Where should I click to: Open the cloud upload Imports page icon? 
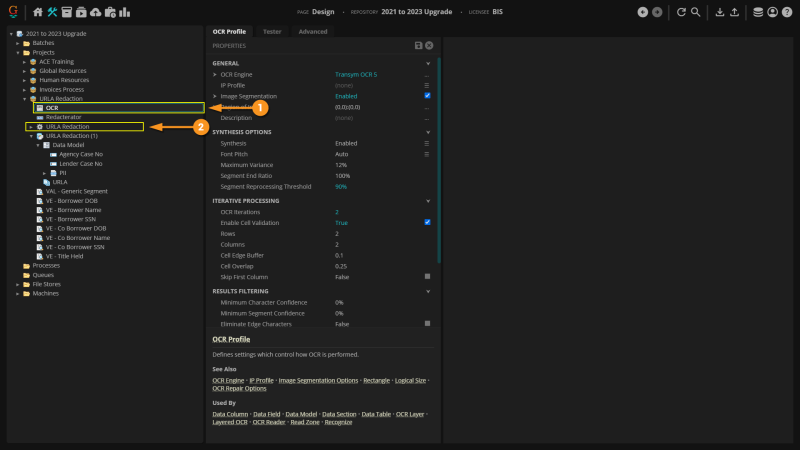coord(95,12)
